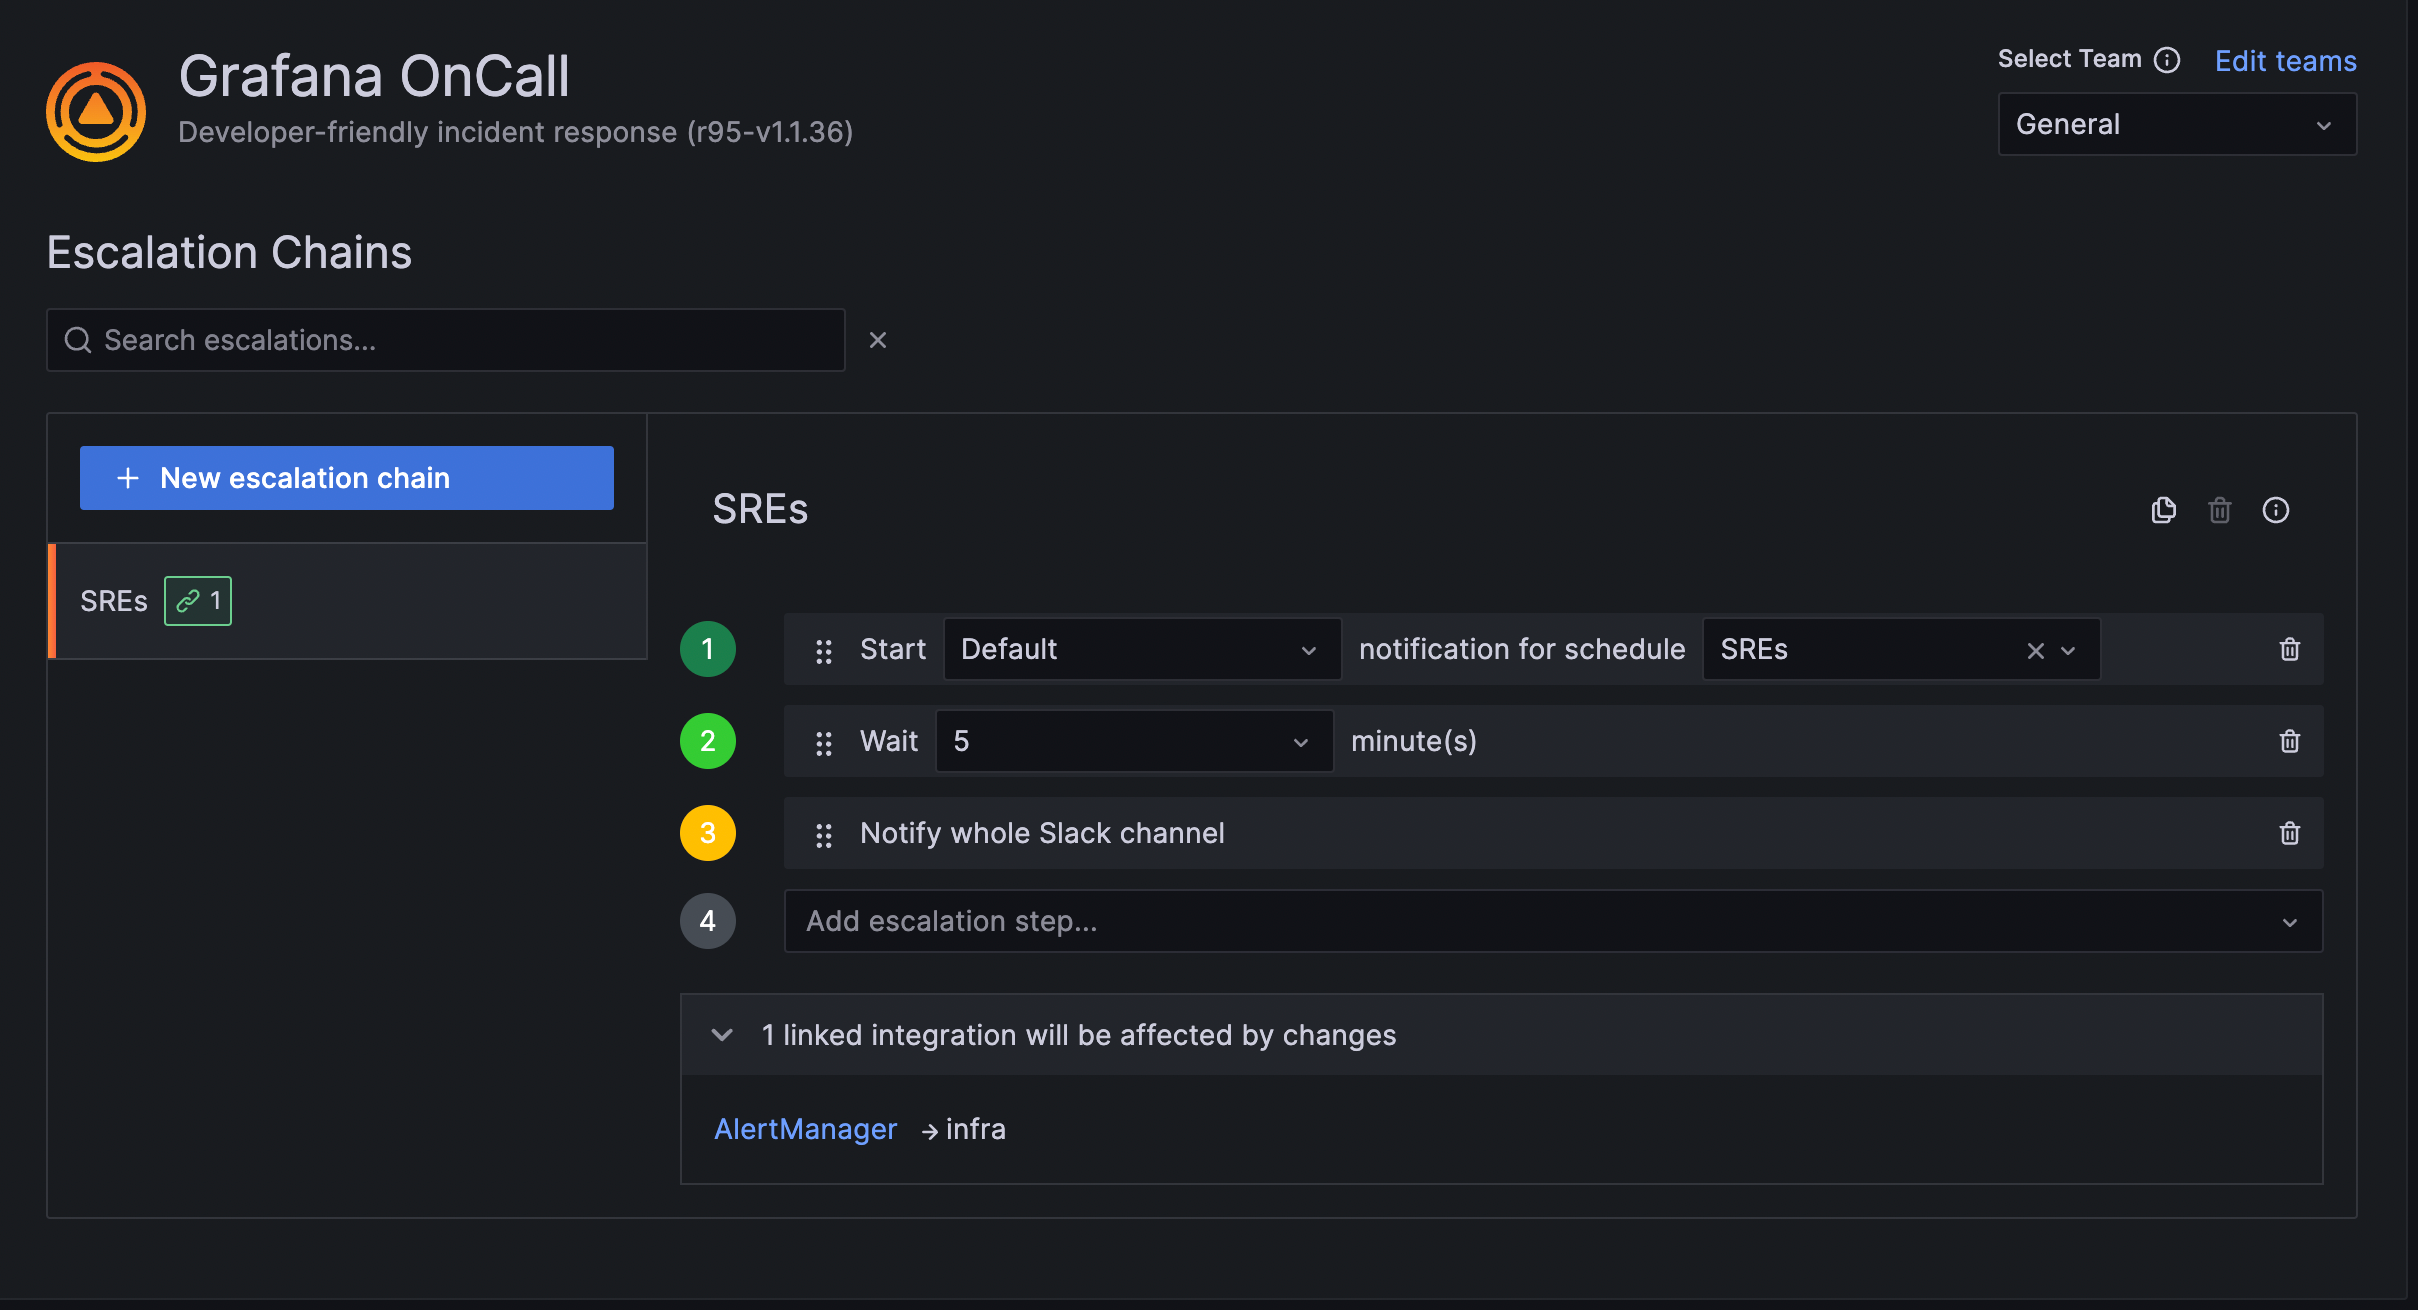Collapse the linked integration section
This screenshot has height=1310, width=2418.
(x=721, y=1035)
